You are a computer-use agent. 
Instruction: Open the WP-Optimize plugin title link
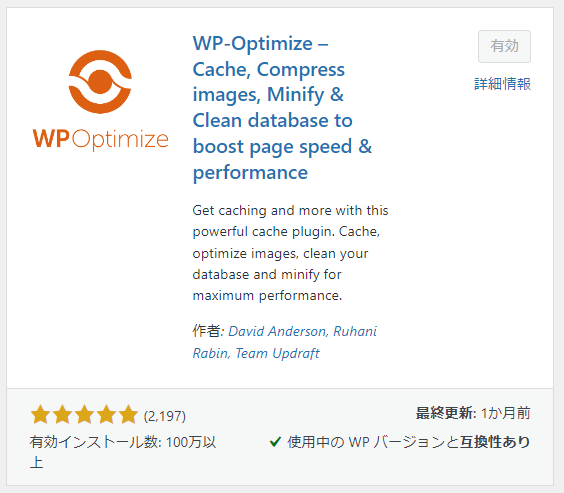pyautogui.click(x=282, y=108)
